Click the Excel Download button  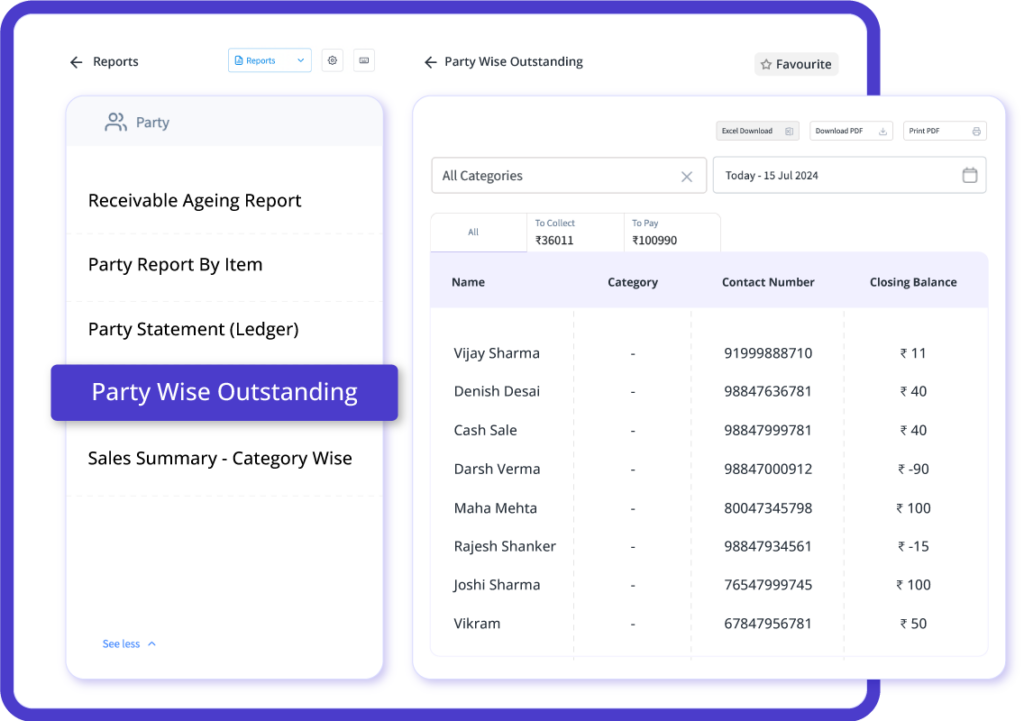click(x=757, y=131)
